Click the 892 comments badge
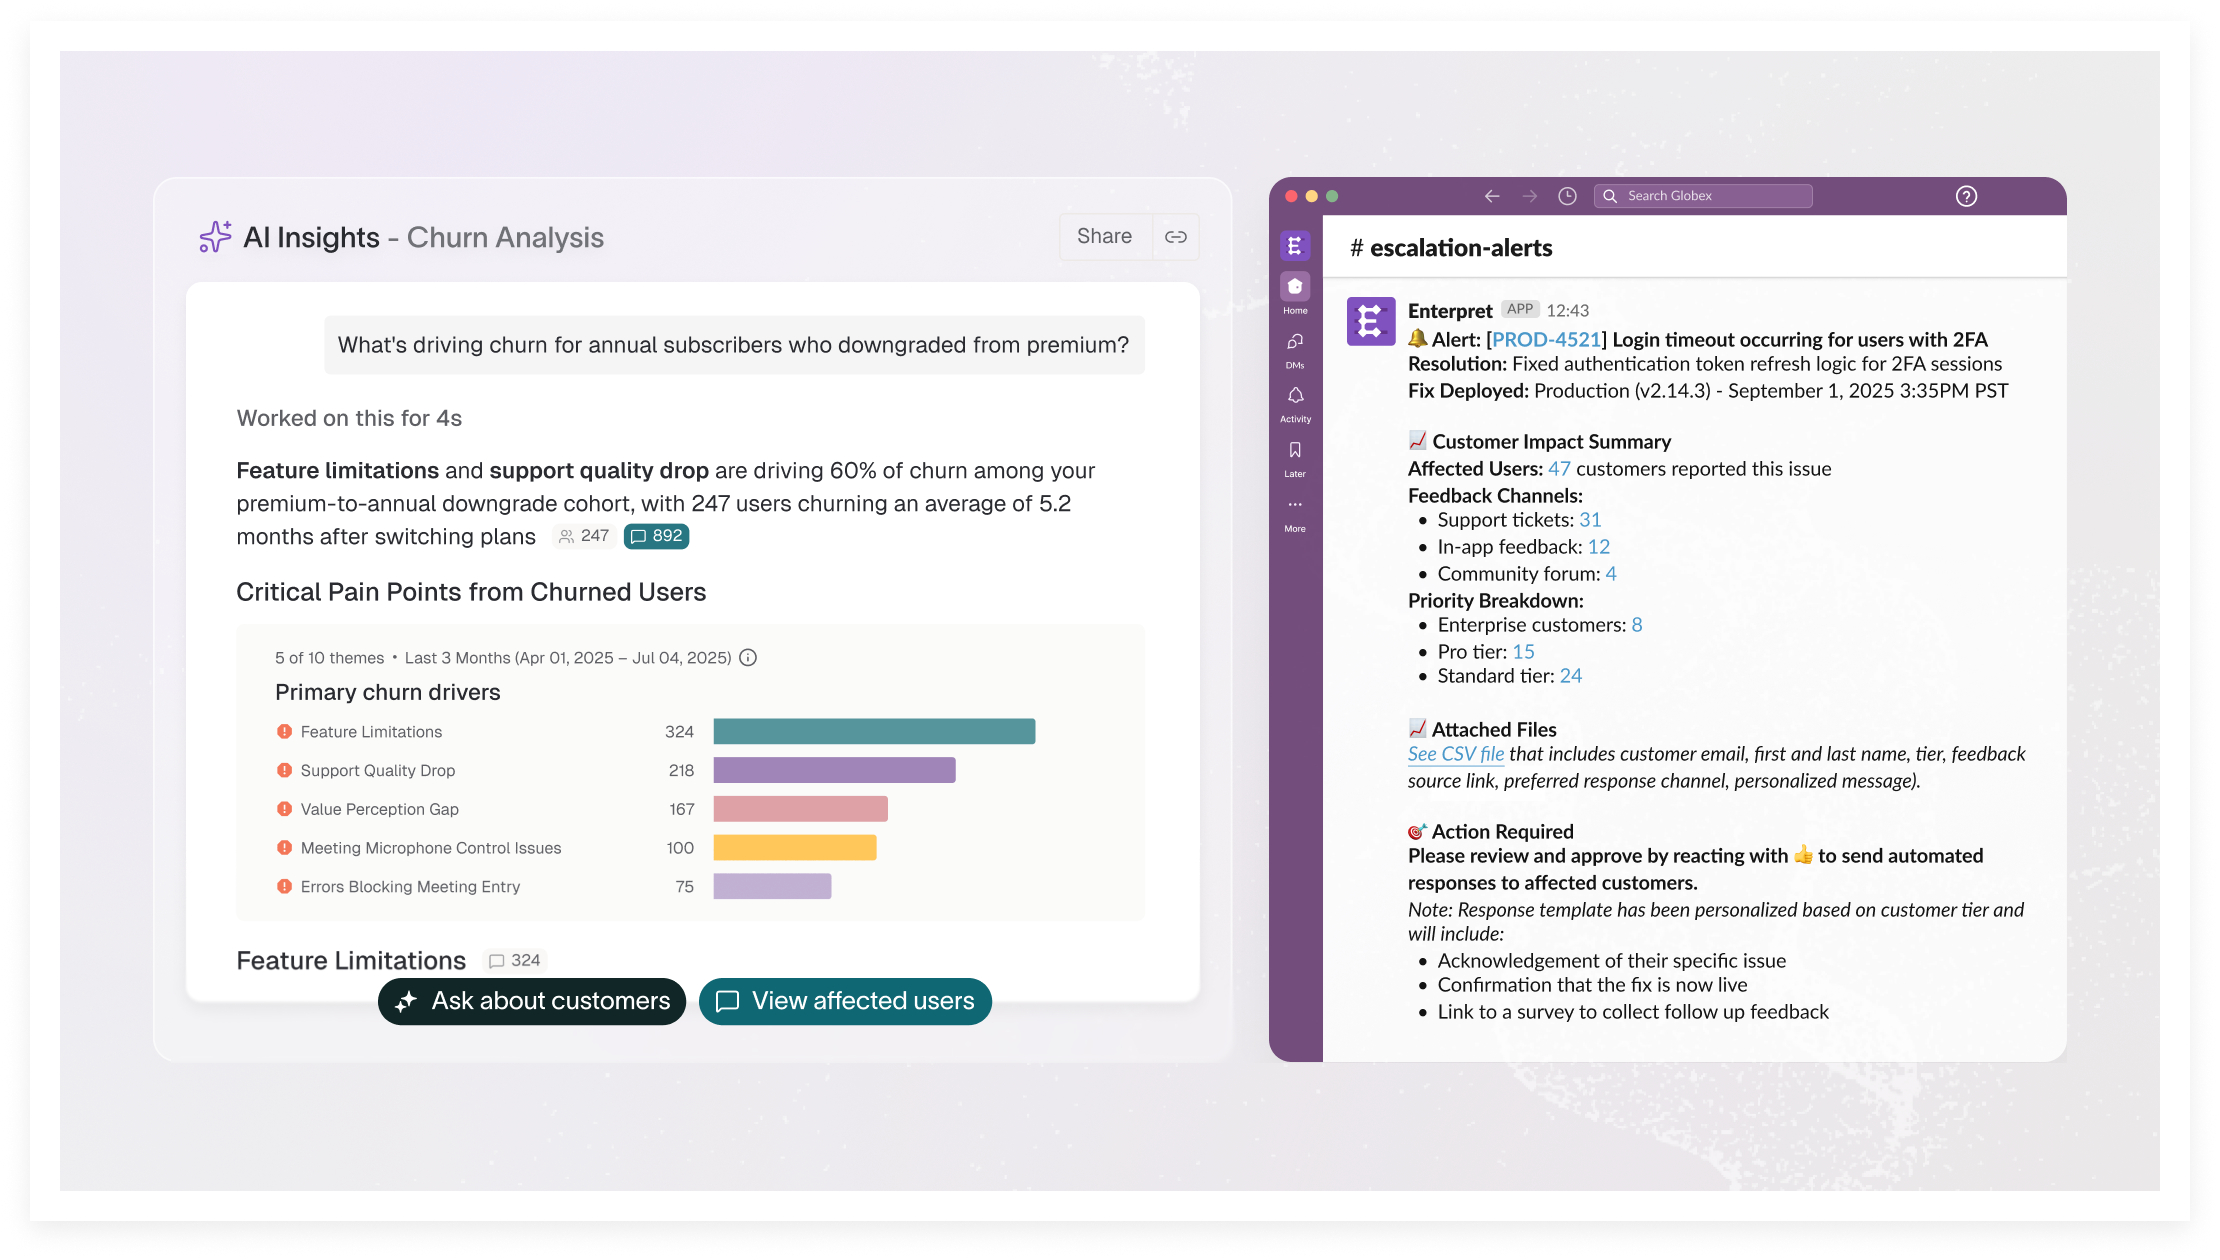This screenshot has height=1260, width=2220. (x=656, y=536)
